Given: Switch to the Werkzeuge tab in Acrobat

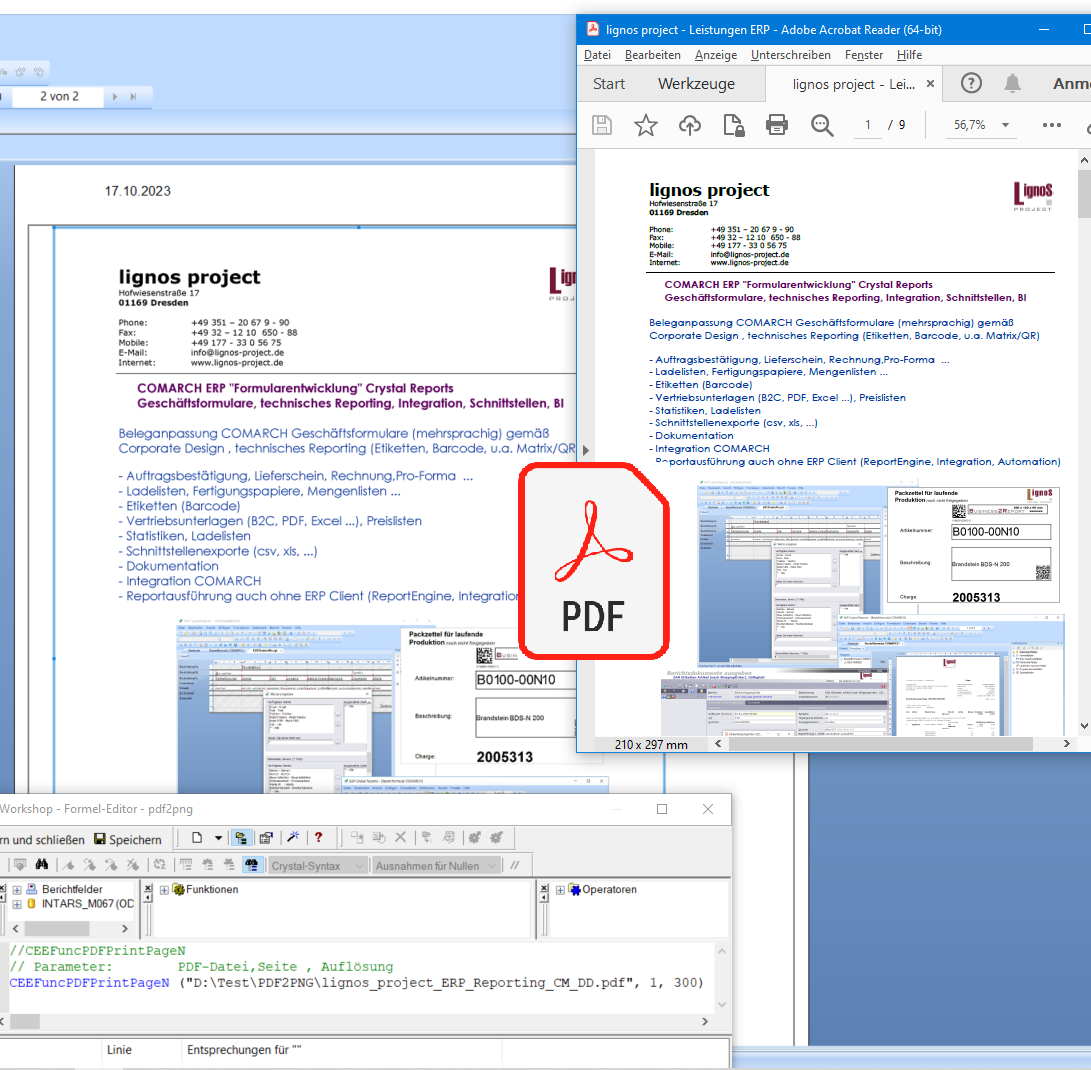Looking at the screenshot, I should coord(696,83).
